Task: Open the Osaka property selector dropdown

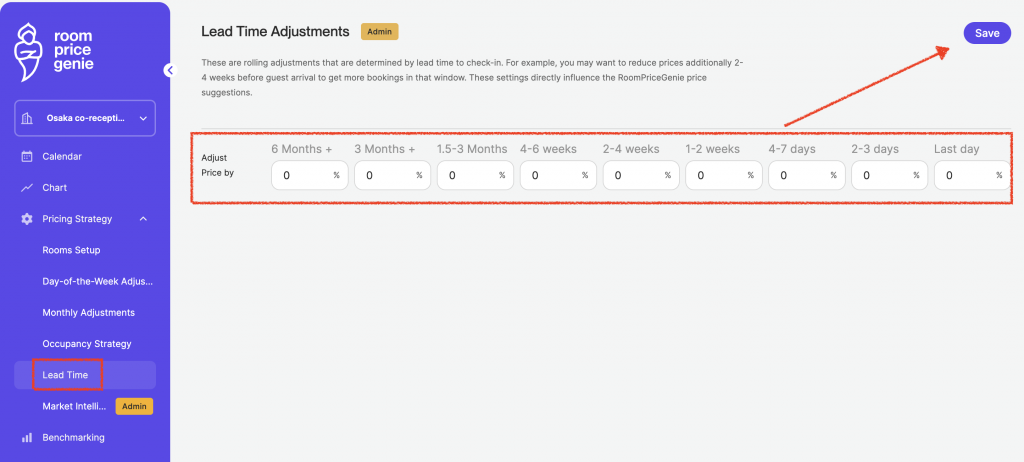Action: coord(85,118)
